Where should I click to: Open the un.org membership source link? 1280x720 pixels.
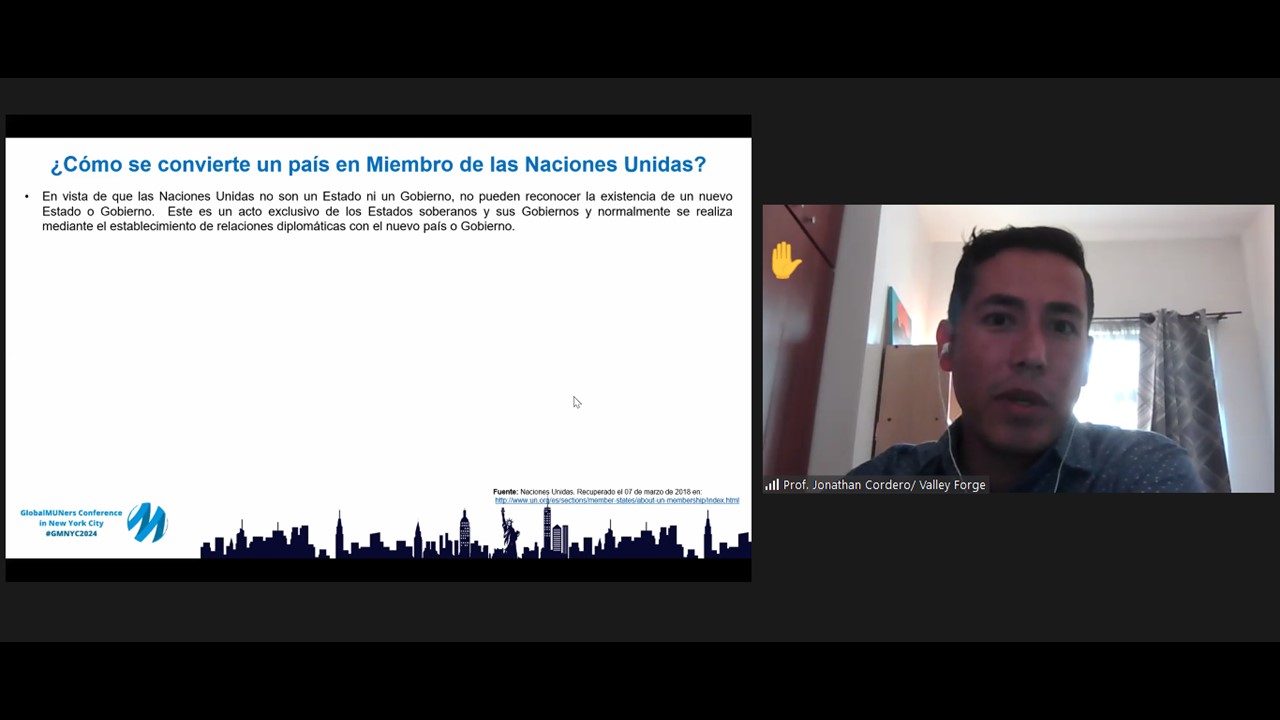pos(616,500)
